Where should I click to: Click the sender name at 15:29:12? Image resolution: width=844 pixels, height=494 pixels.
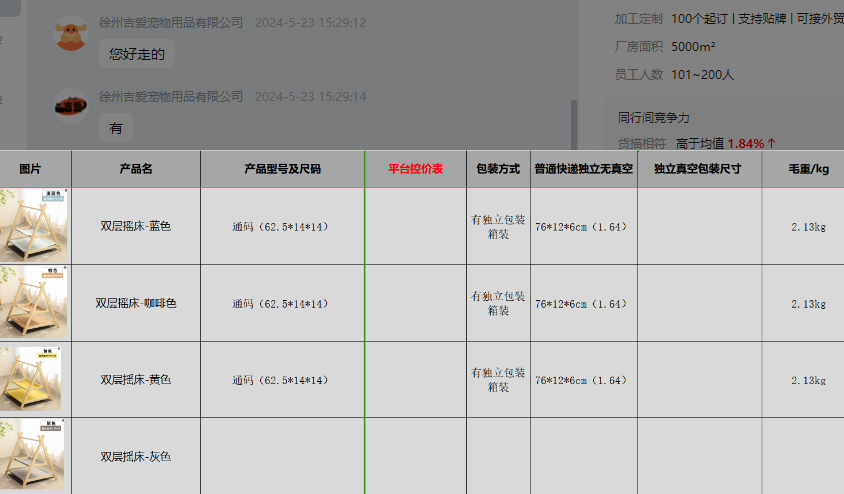click(171, 23)
